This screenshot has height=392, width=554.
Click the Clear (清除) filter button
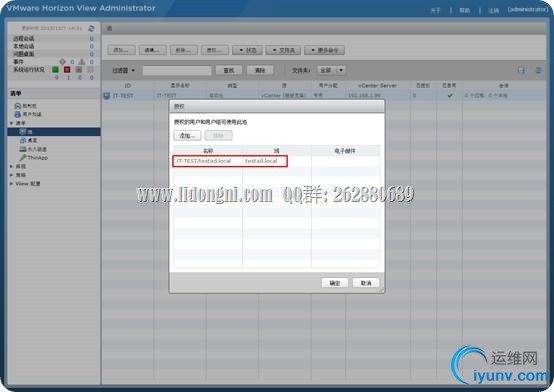click(260, 70)
